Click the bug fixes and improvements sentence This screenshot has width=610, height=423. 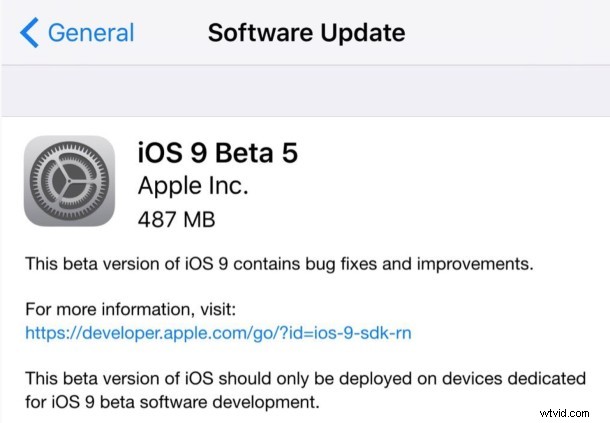point(279,264)
